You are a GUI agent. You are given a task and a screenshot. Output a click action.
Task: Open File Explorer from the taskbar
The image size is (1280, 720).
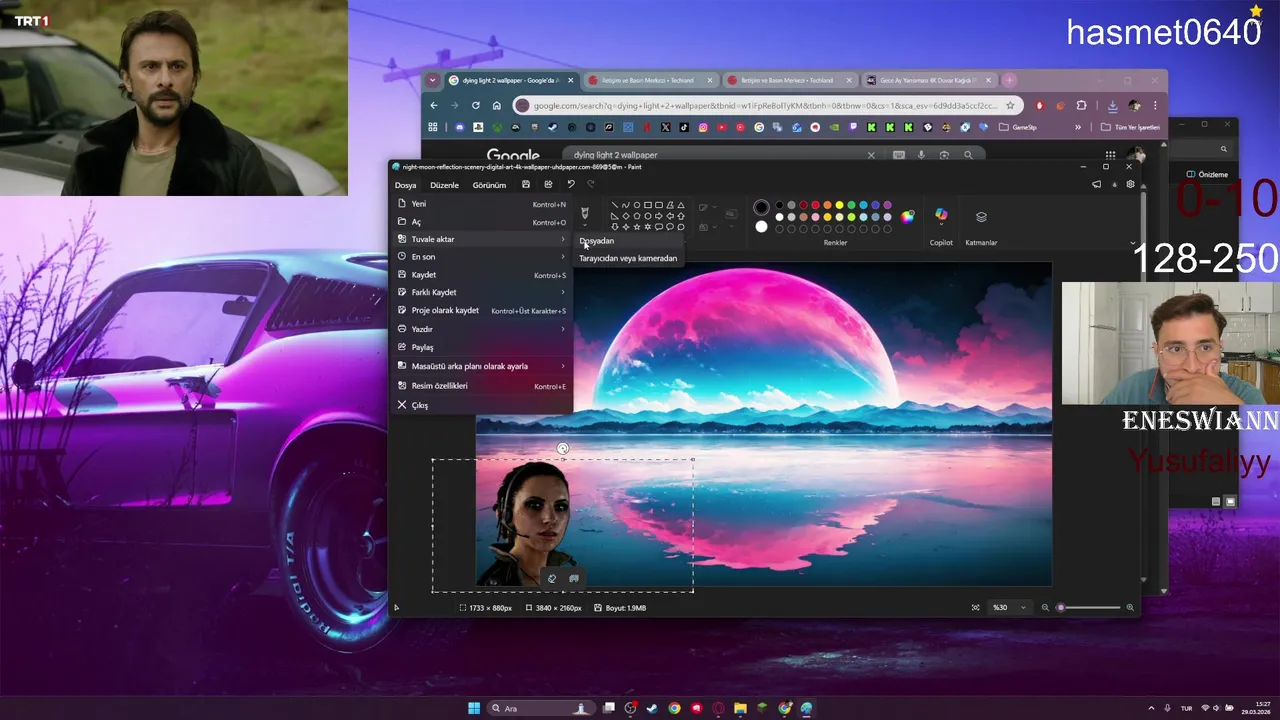(x=740, y=708)
